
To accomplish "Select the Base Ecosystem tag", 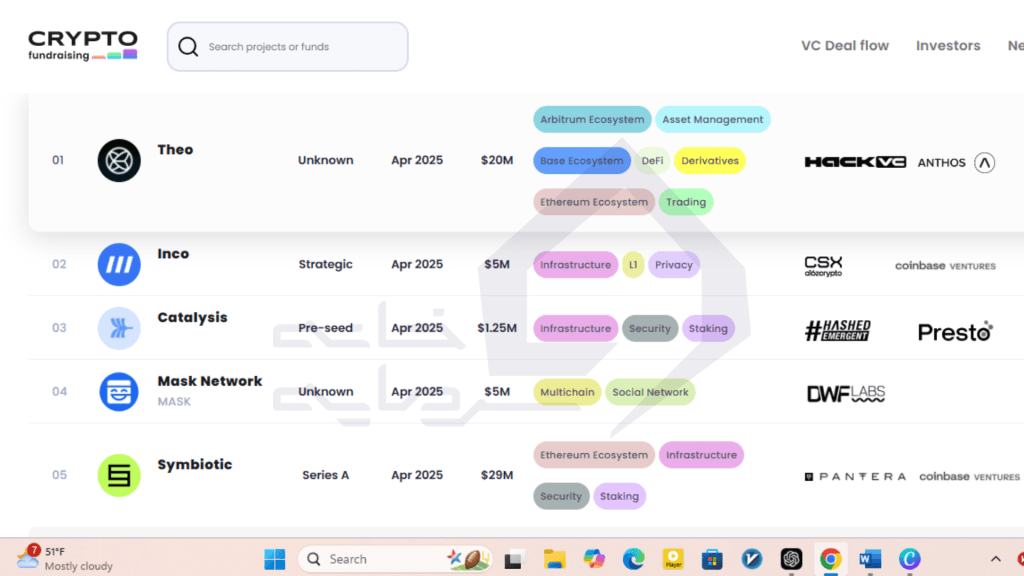I will click(581, 161).
